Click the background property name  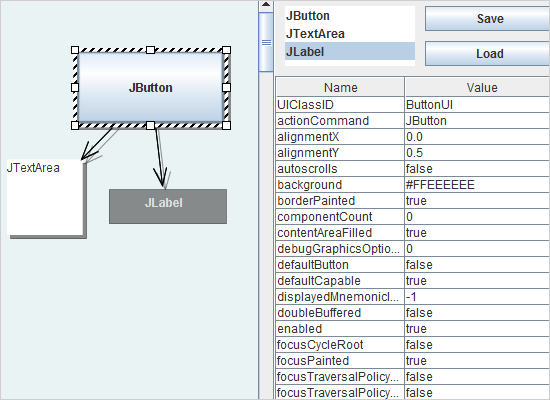pyautogui.click(x=340, y=185)
